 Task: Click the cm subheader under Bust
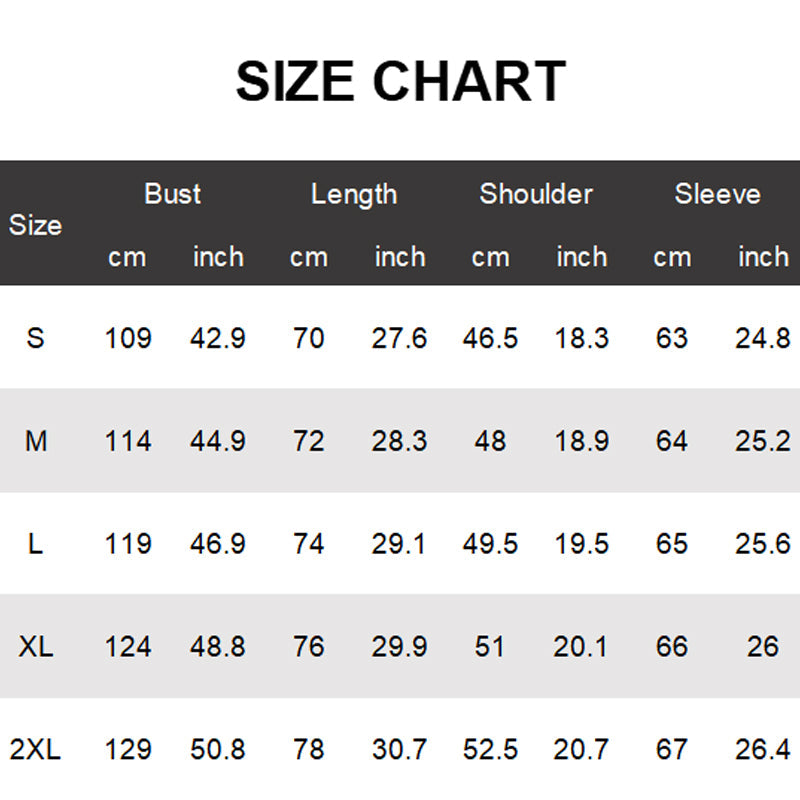point(127,257)
